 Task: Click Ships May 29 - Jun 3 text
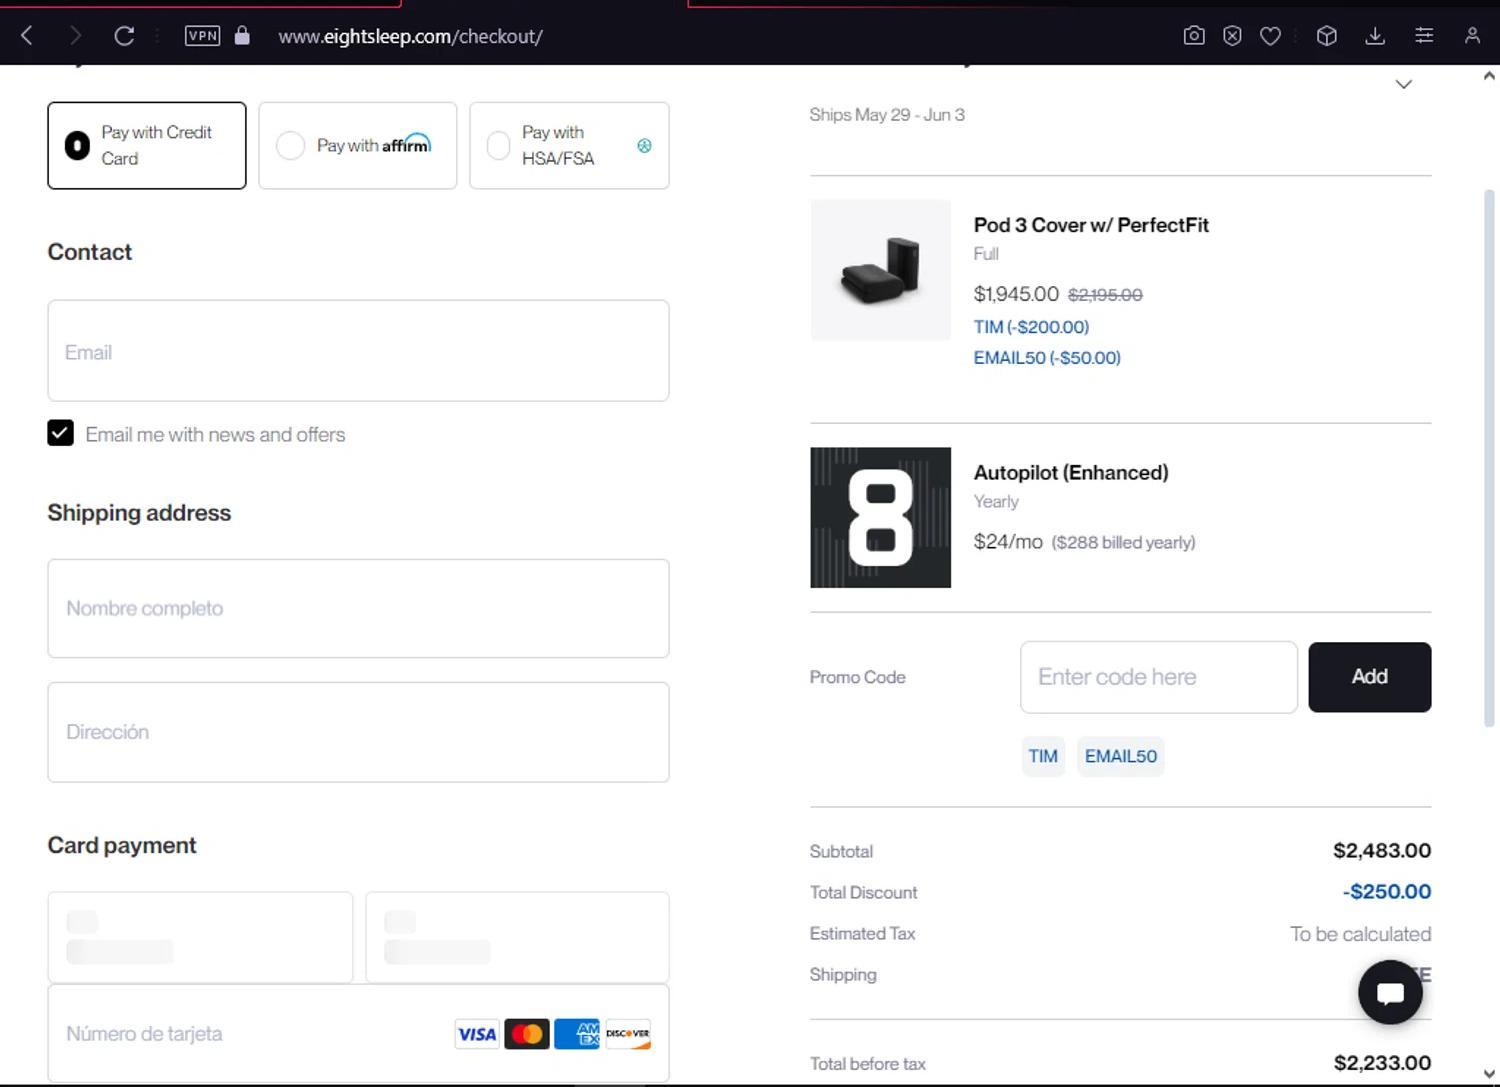pos(887,115)
